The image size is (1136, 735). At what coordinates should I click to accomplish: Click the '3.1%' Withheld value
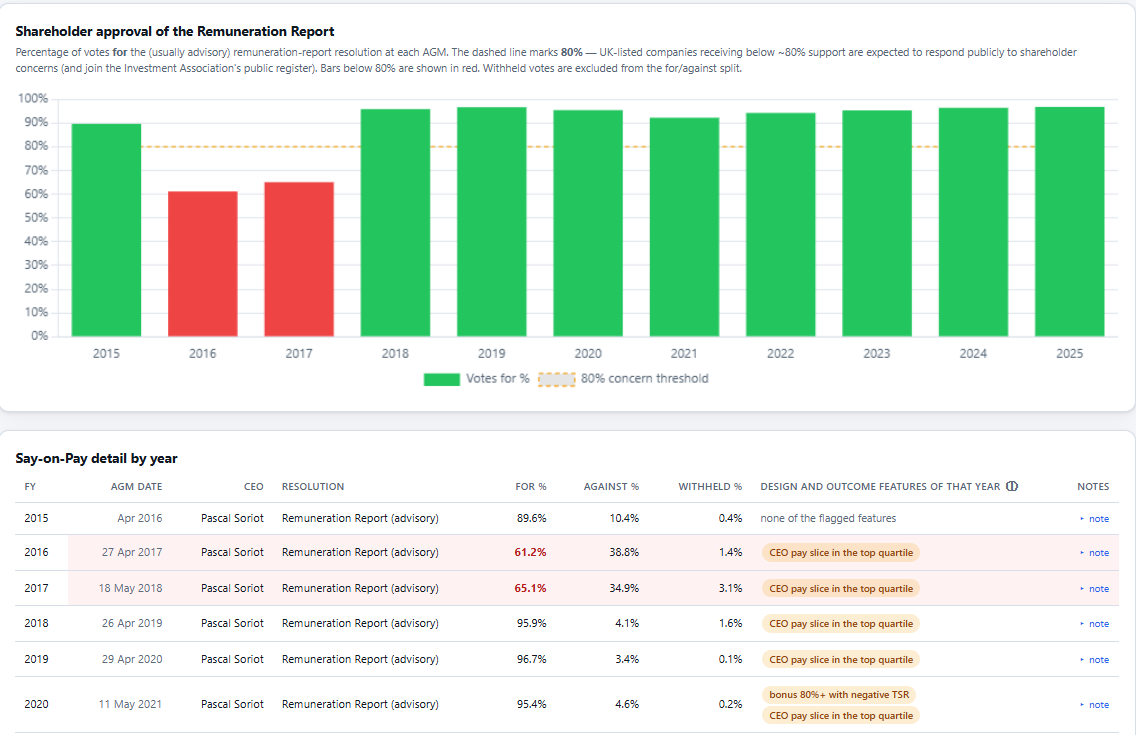(x=730, y=589)
